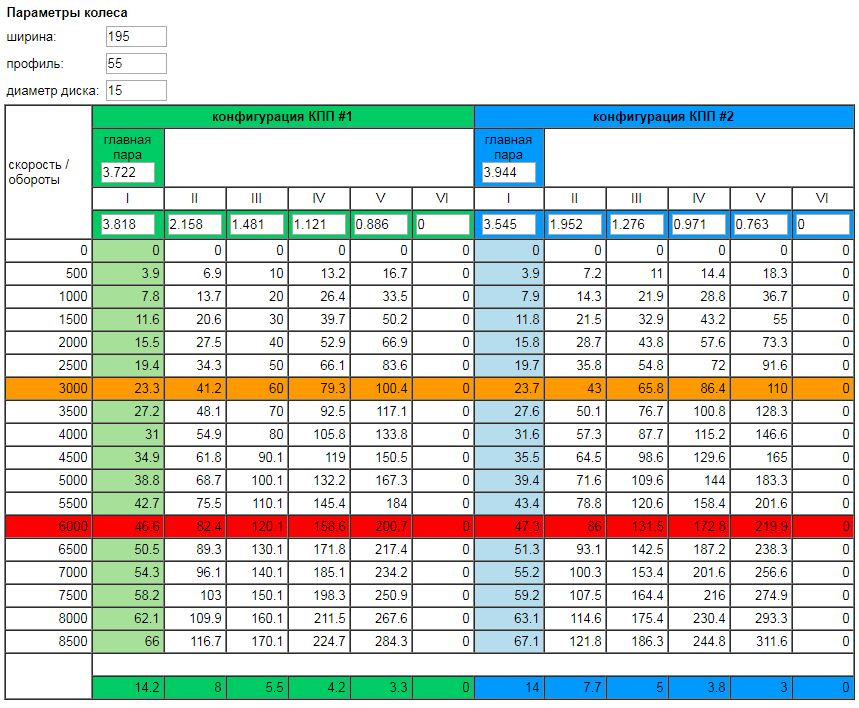Click the gear ratio field 0.886
The width and height of the screenshot is (859, 708).
pos(380,225)
